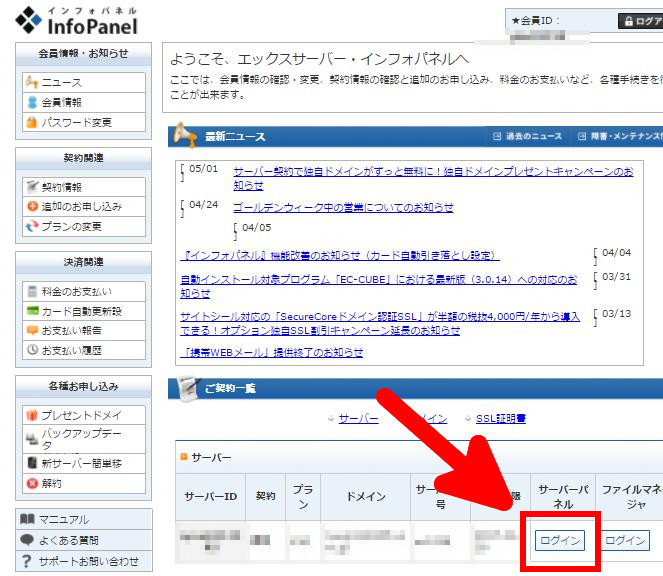The height and width of the screenshot is (576, 663).
Task: Click the よくある質問 bubble icon
Action: [27, 540]
